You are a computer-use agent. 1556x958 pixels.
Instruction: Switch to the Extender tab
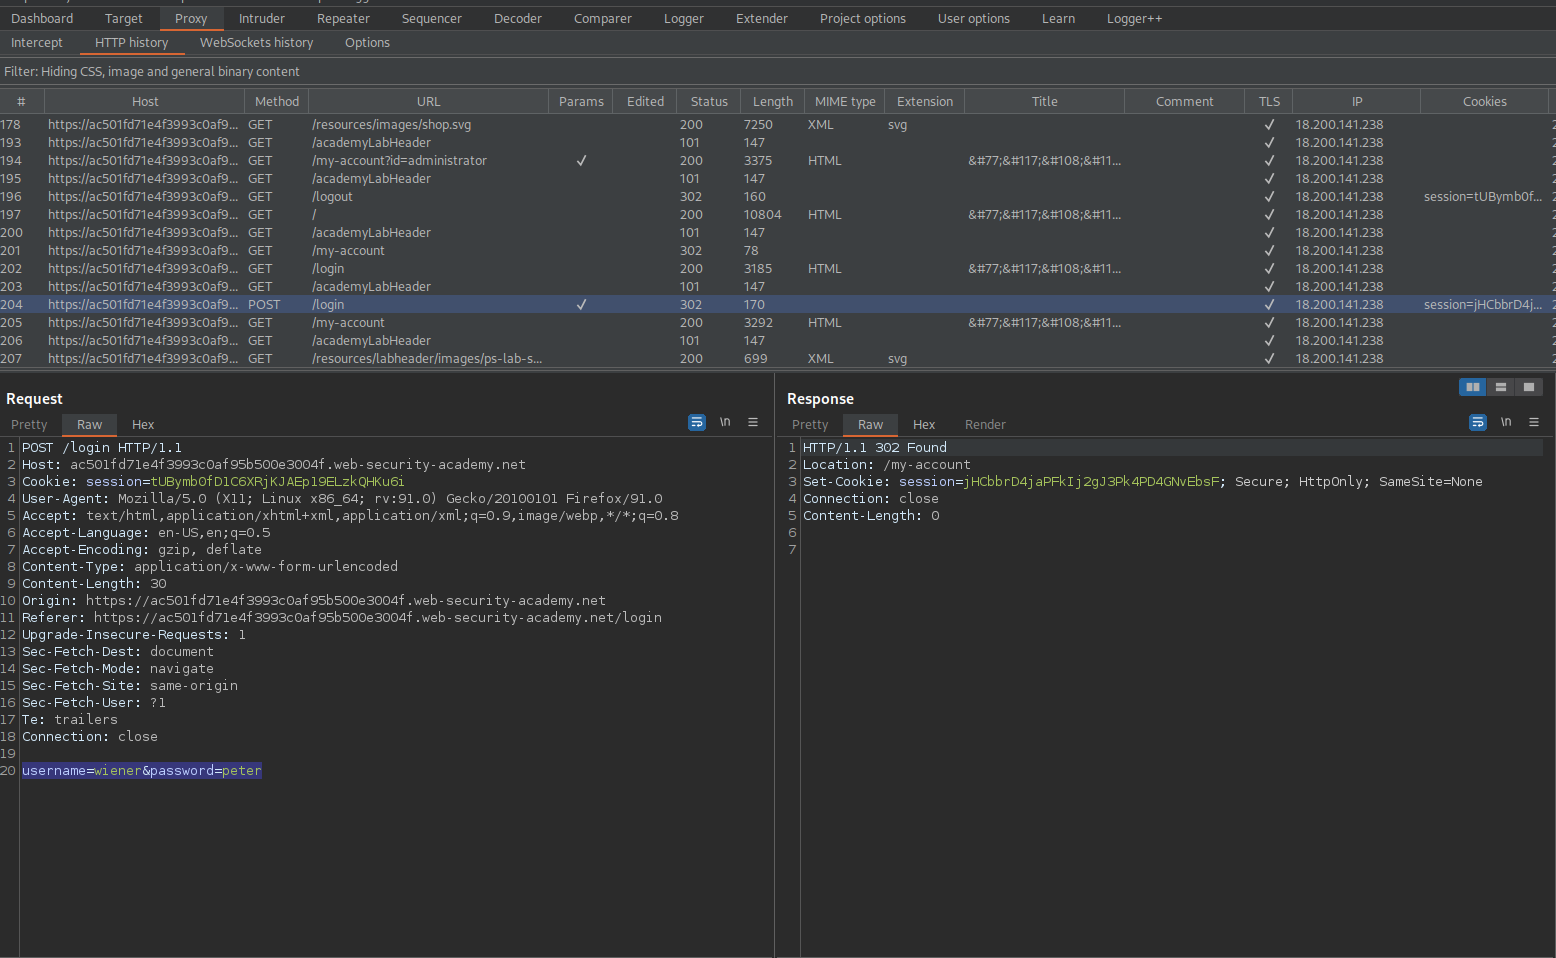pyautogui.click(x=762, y=19)
